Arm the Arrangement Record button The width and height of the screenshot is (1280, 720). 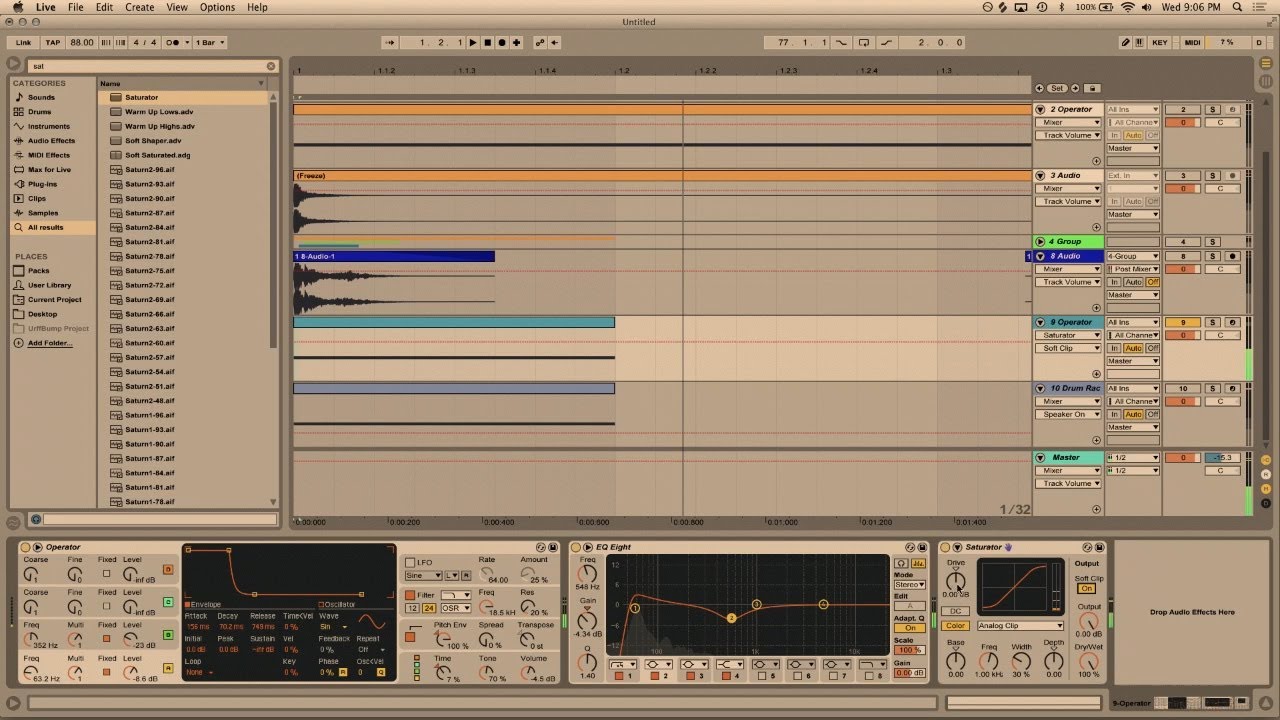pos(502,42)
